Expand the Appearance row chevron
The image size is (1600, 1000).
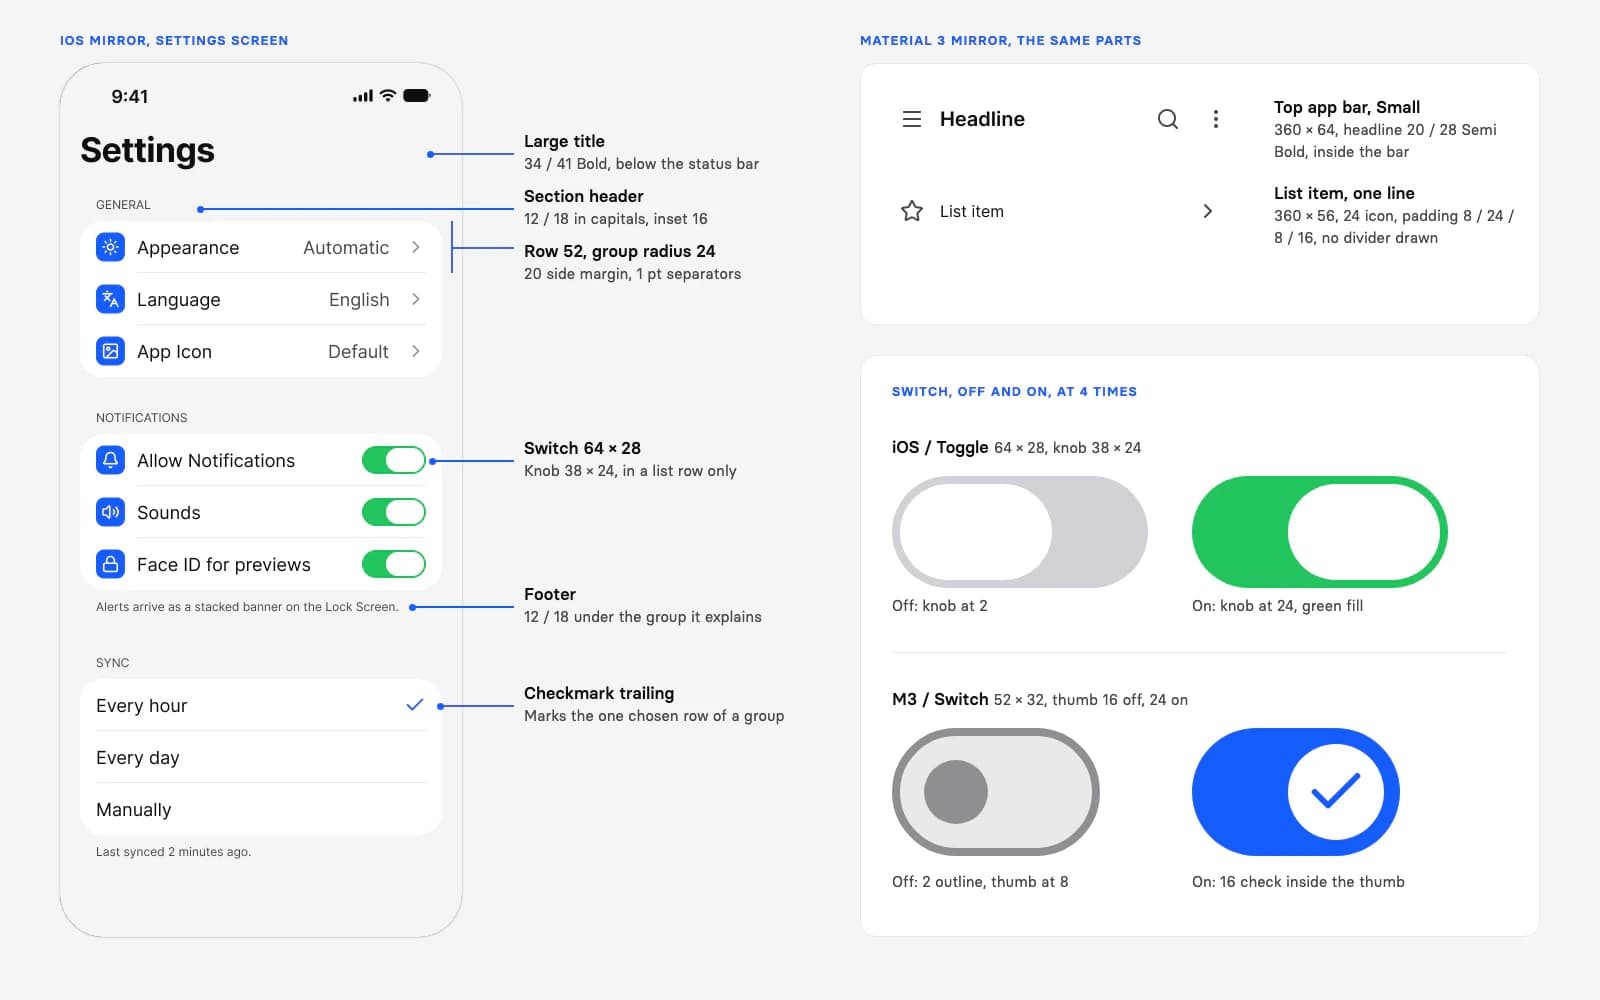click(416, 247)
